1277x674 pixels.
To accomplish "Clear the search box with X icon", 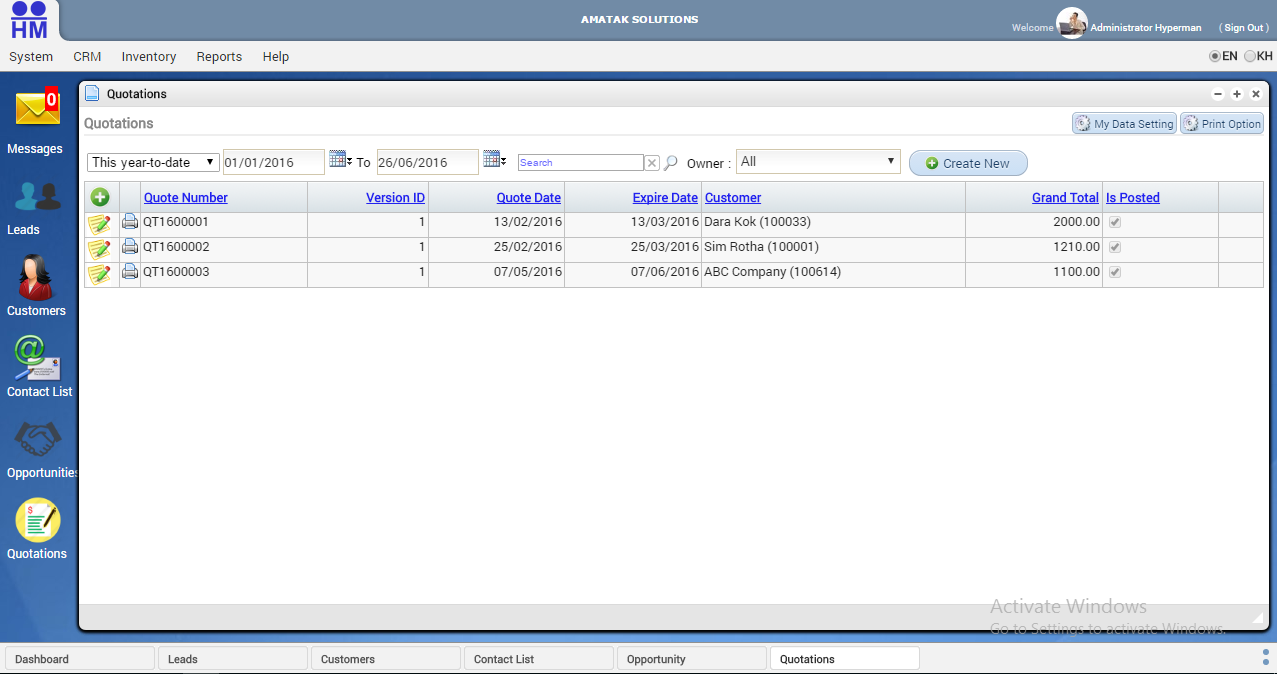I will (x=652, y=162).
